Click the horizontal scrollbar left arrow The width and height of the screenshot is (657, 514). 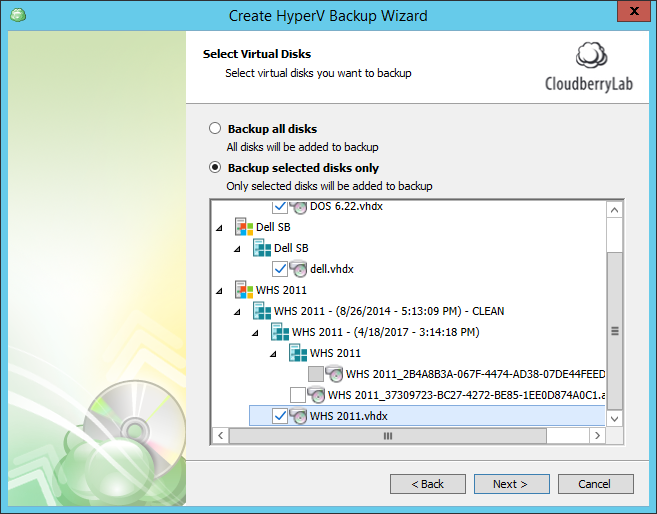click(x=220, y=436)
